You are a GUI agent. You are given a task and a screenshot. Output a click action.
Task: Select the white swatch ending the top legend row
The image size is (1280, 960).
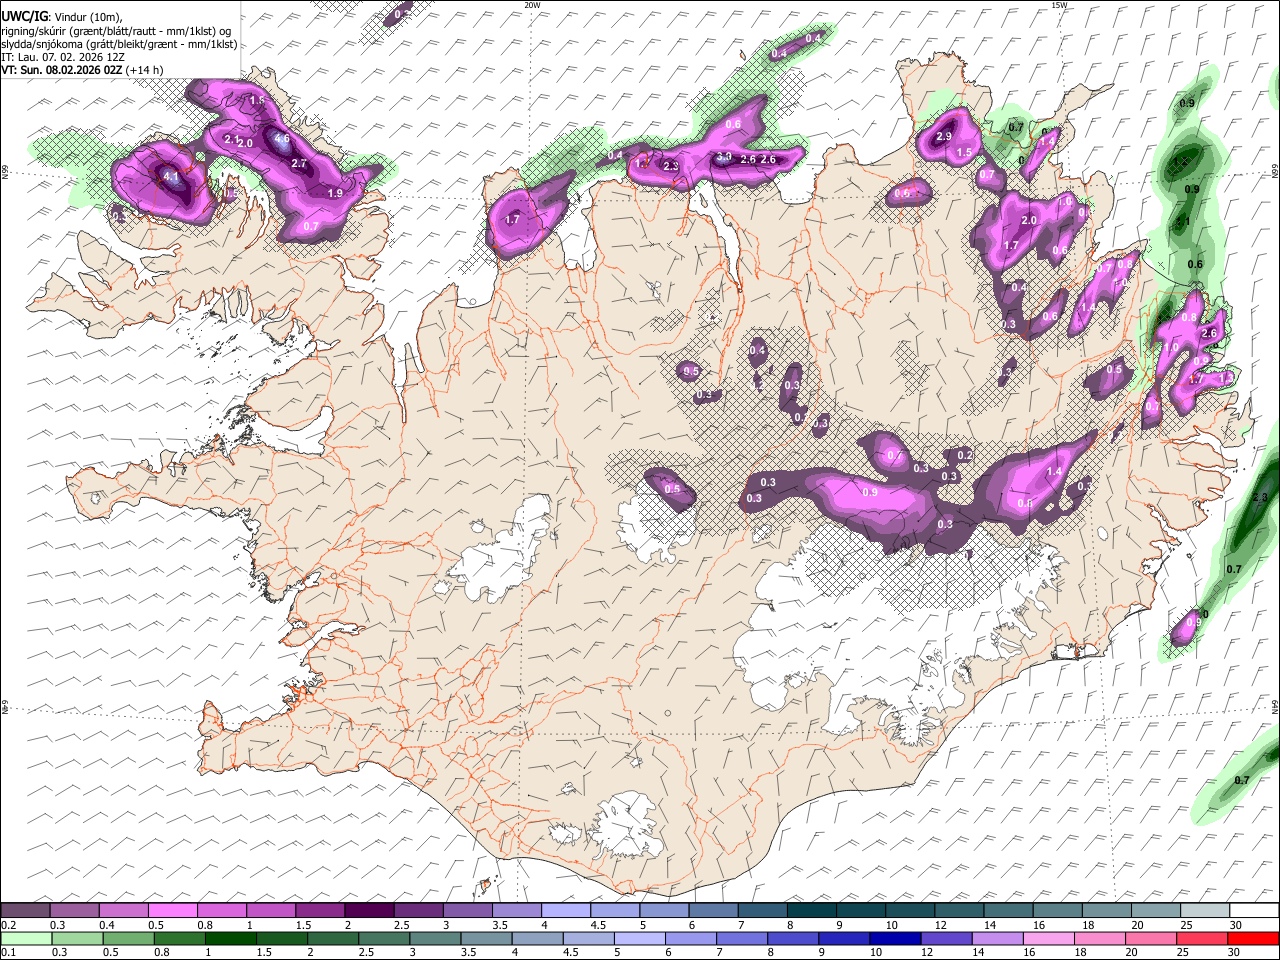1253,911
